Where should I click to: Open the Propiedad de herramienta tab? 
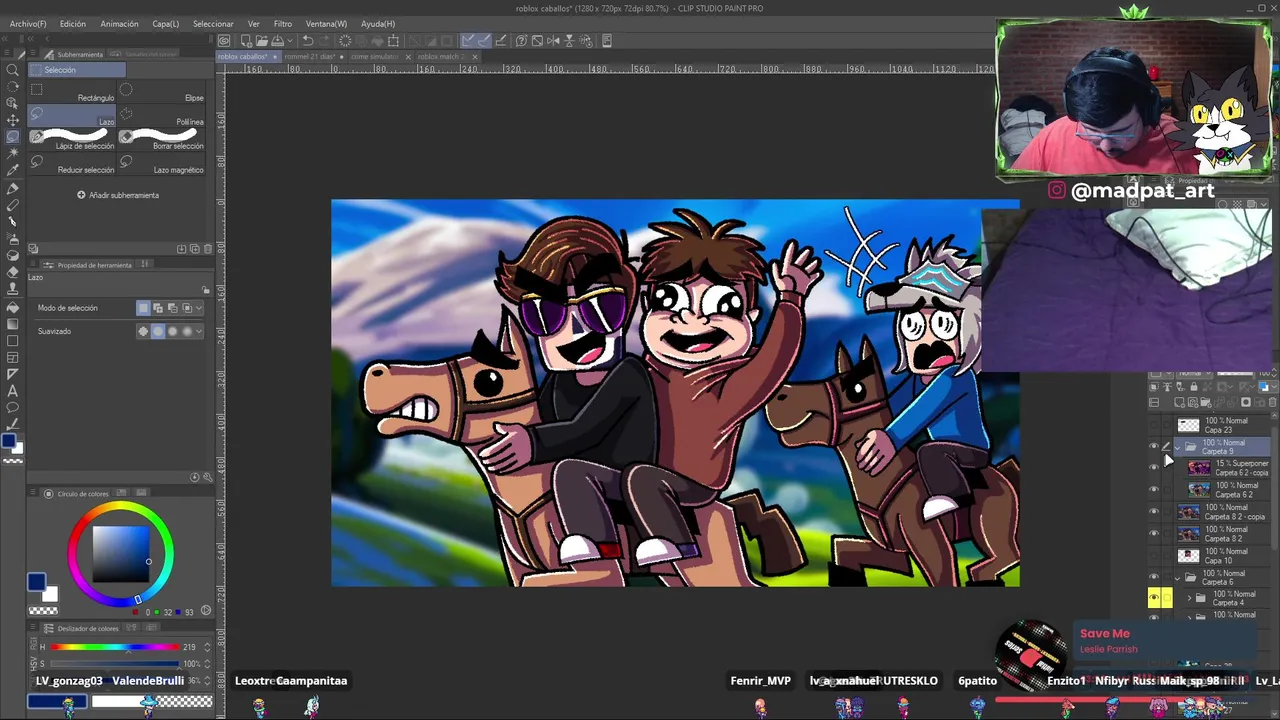(x=90, y=265)
